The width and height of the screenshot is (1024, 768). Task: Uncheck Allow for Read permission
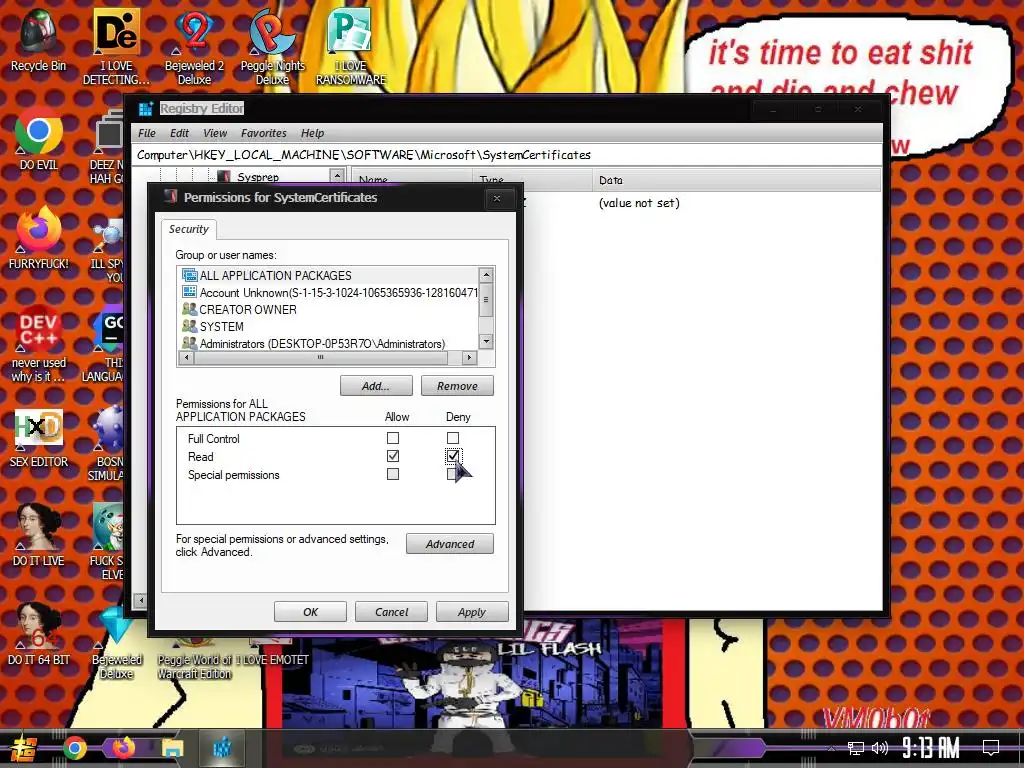tap(392, 456)
